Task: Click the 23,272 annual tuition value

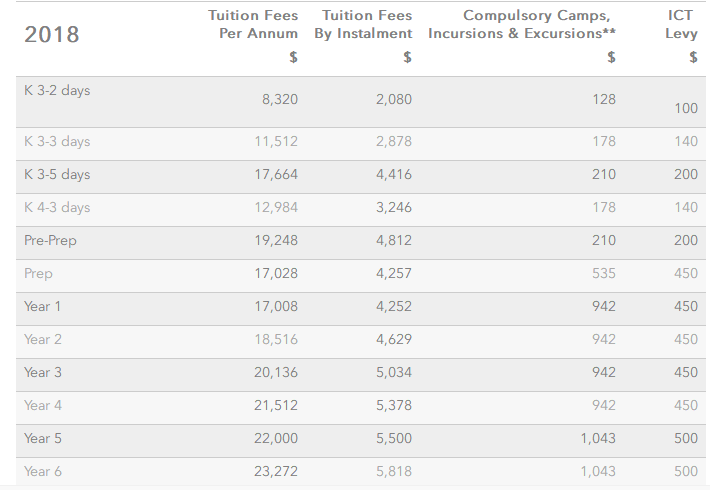Action: 277,472
